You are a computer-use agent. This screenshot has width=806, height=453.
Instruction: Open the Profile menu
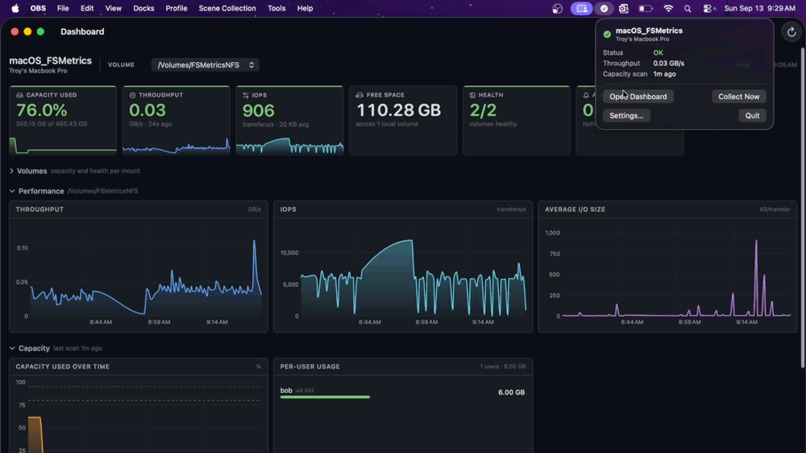176,8
